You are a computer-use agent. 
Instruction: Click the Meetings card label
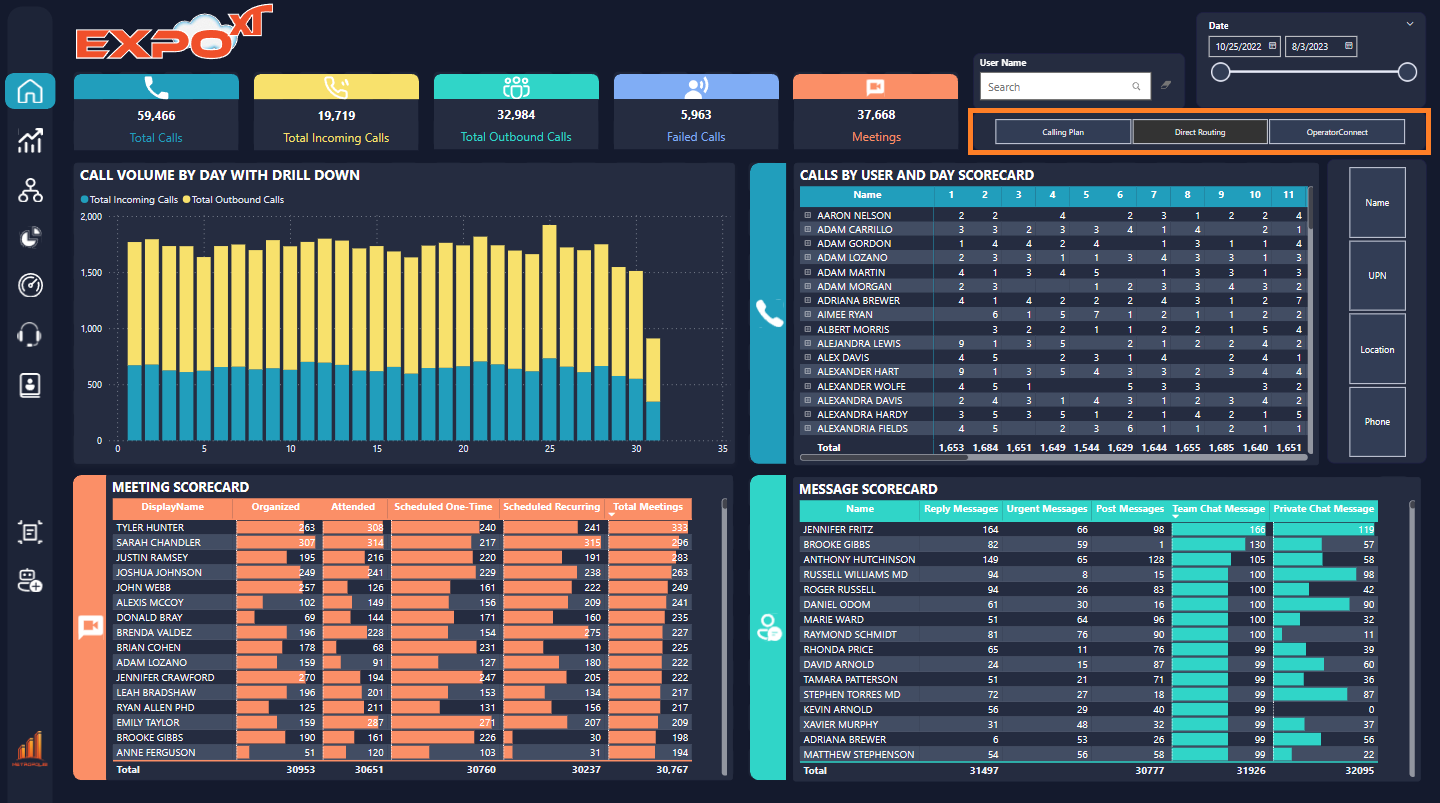click(876, 137)
